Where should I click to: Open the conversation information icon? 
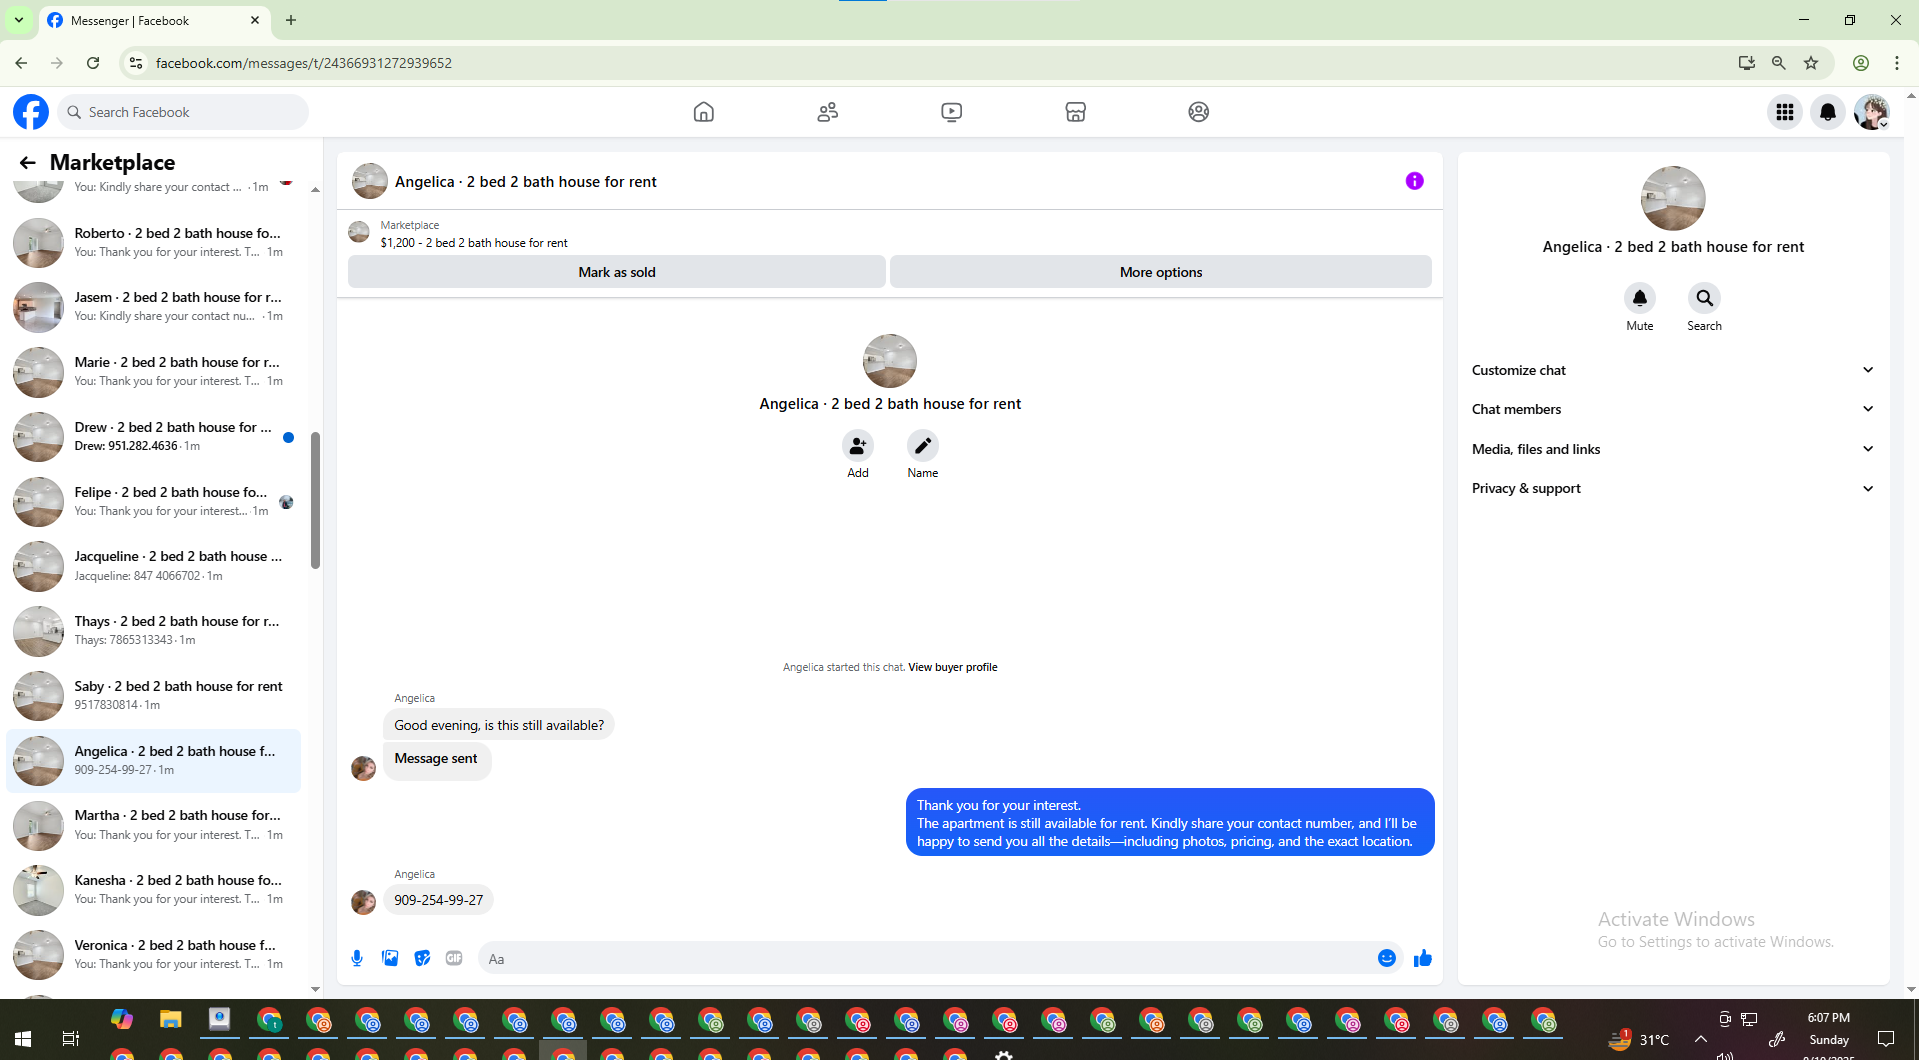pyautogui.click(x=1414, y=181)
